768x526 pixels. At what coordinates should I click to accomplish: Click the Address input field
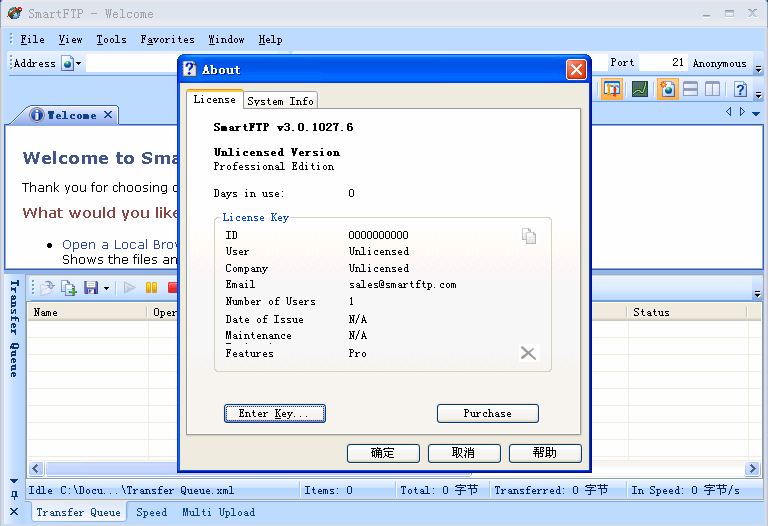pos(131,63)
